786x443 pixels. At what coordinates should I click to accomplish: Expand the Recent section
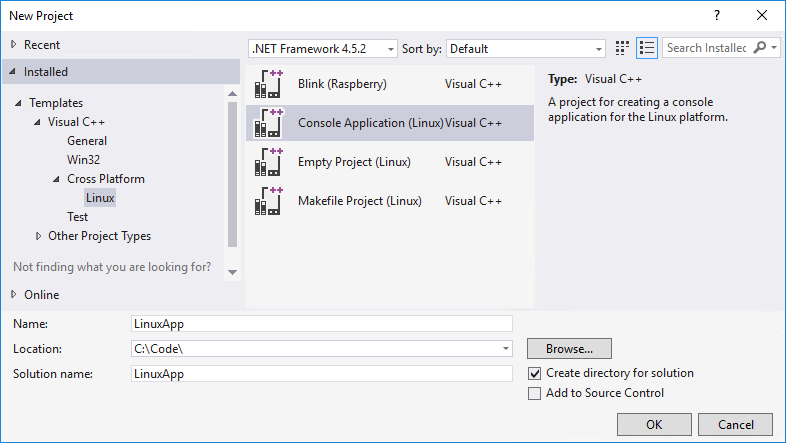click(13, 45)
